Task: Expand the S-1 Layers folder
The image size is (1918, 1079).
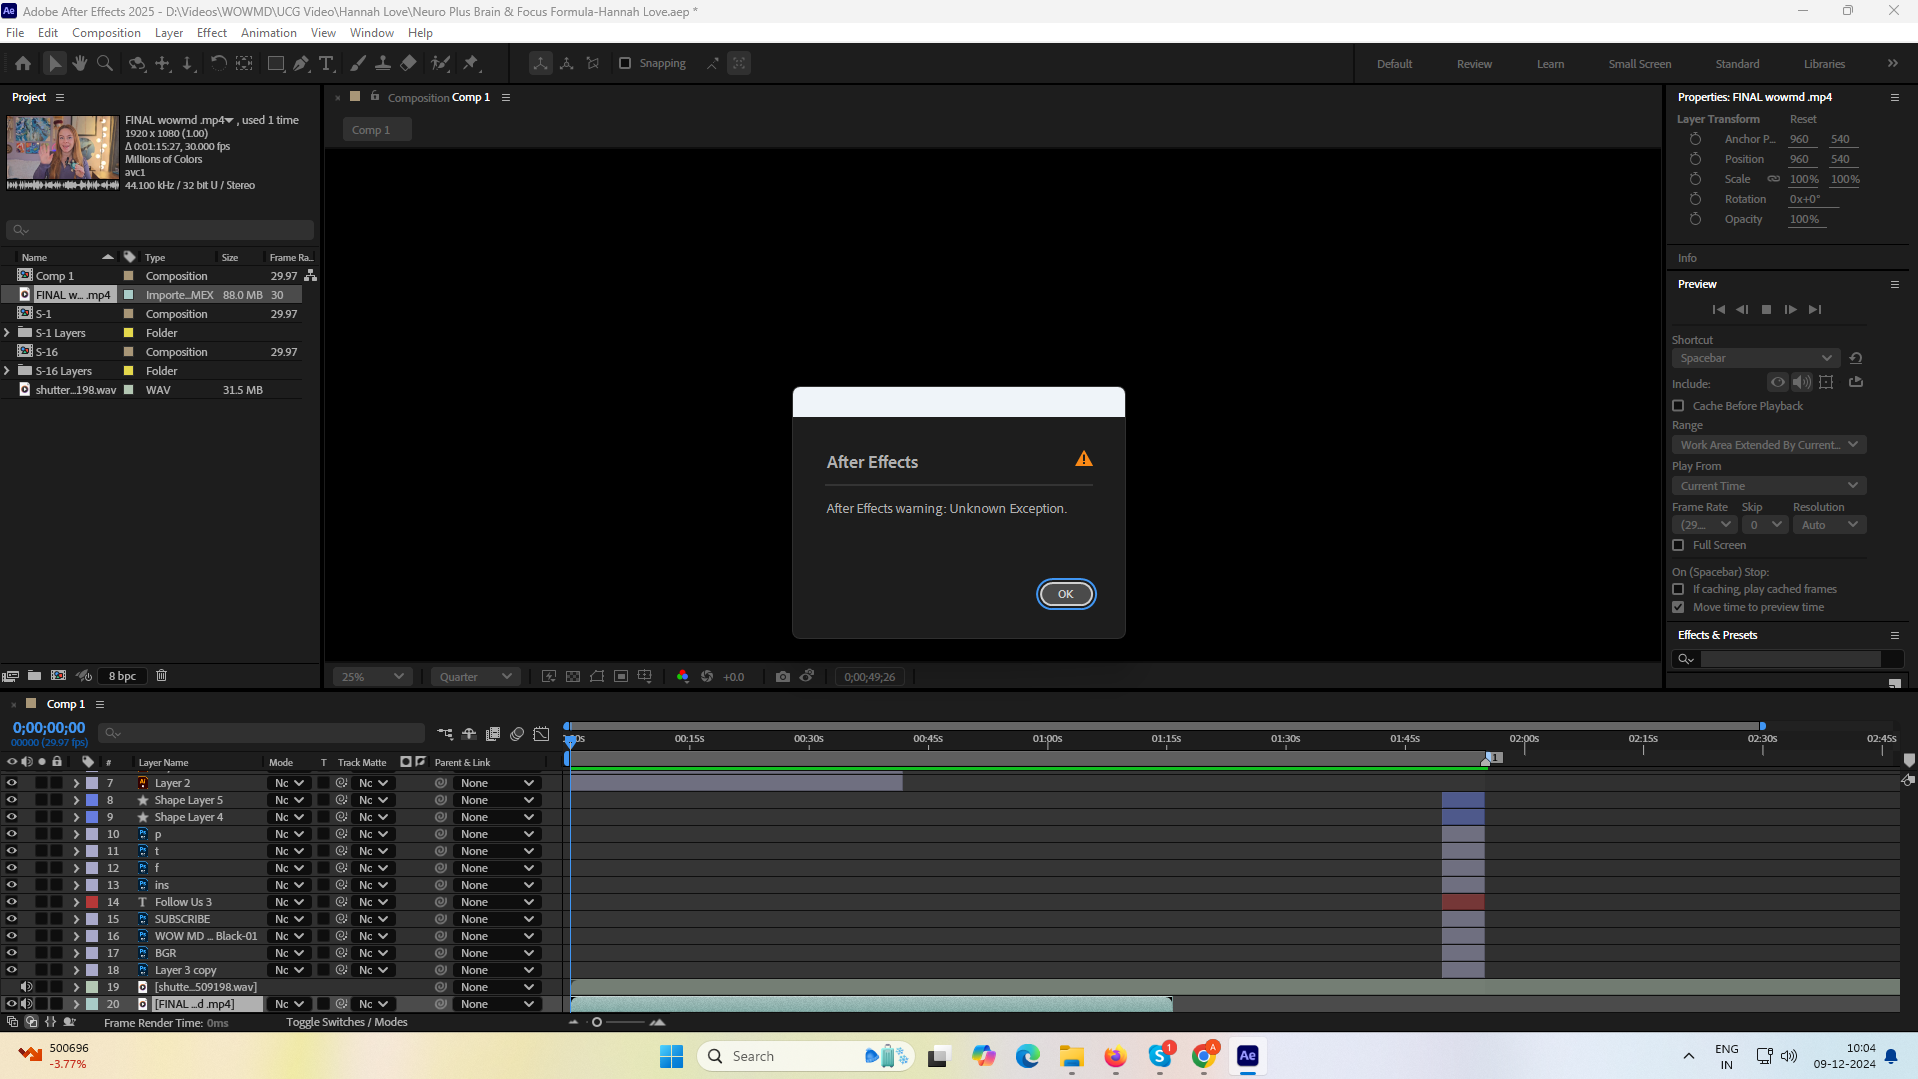Action: [8, 332]
